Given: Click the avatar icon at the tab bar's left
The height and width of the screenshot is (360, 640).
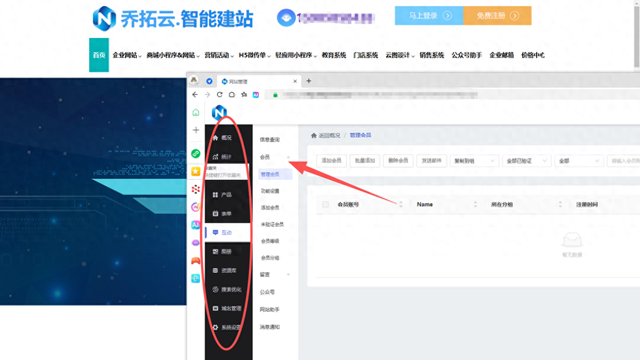Looking at the screenshot, I should (x=194, y=80).
